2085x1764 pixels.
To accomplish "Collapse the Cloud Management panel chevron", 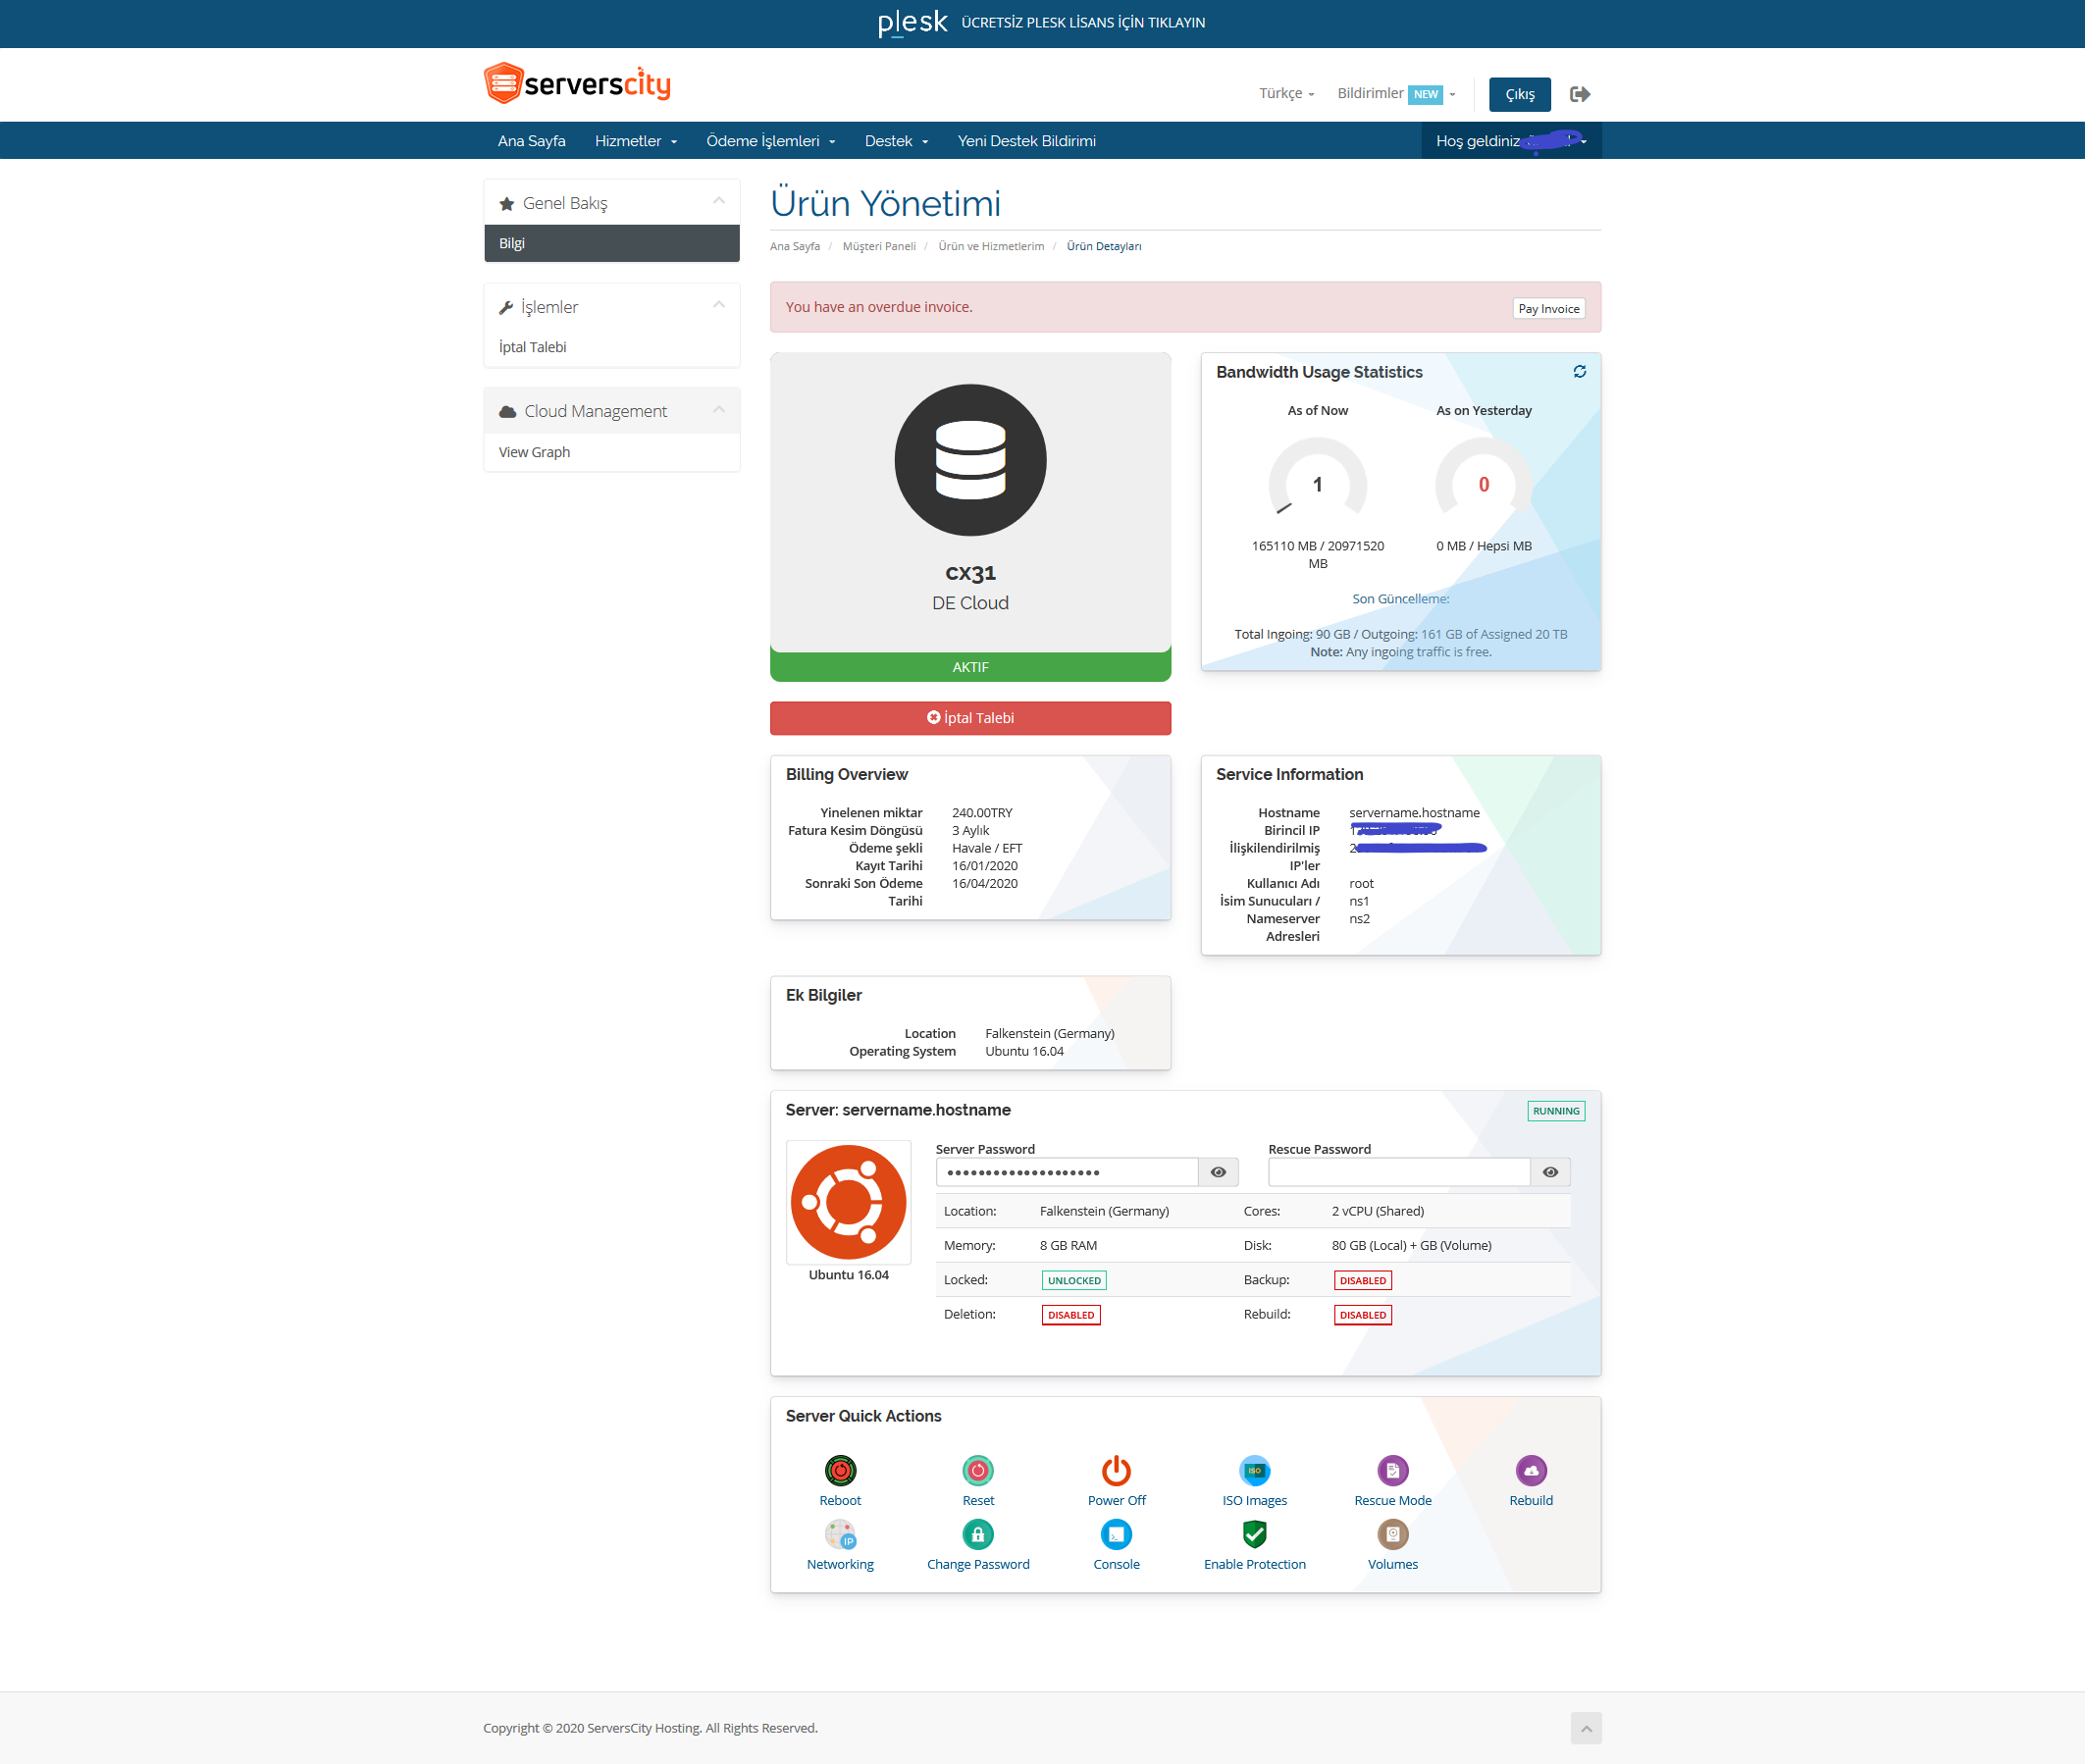I will [x=719, y=409].
